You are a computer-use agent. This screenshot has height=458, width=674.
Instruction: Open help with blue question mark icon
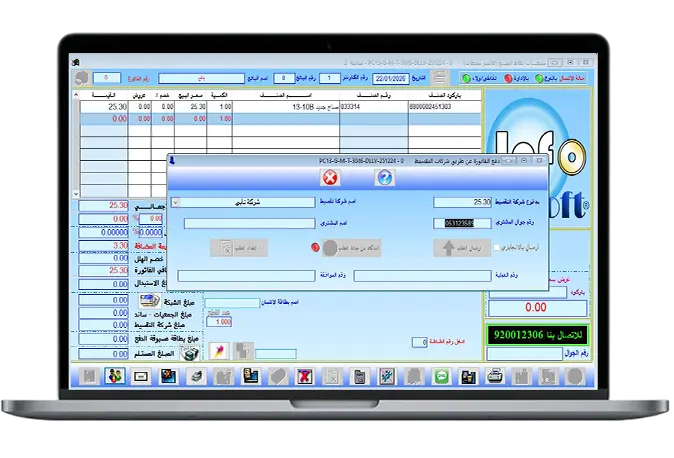pyautogui.click(x=384, y=177)
